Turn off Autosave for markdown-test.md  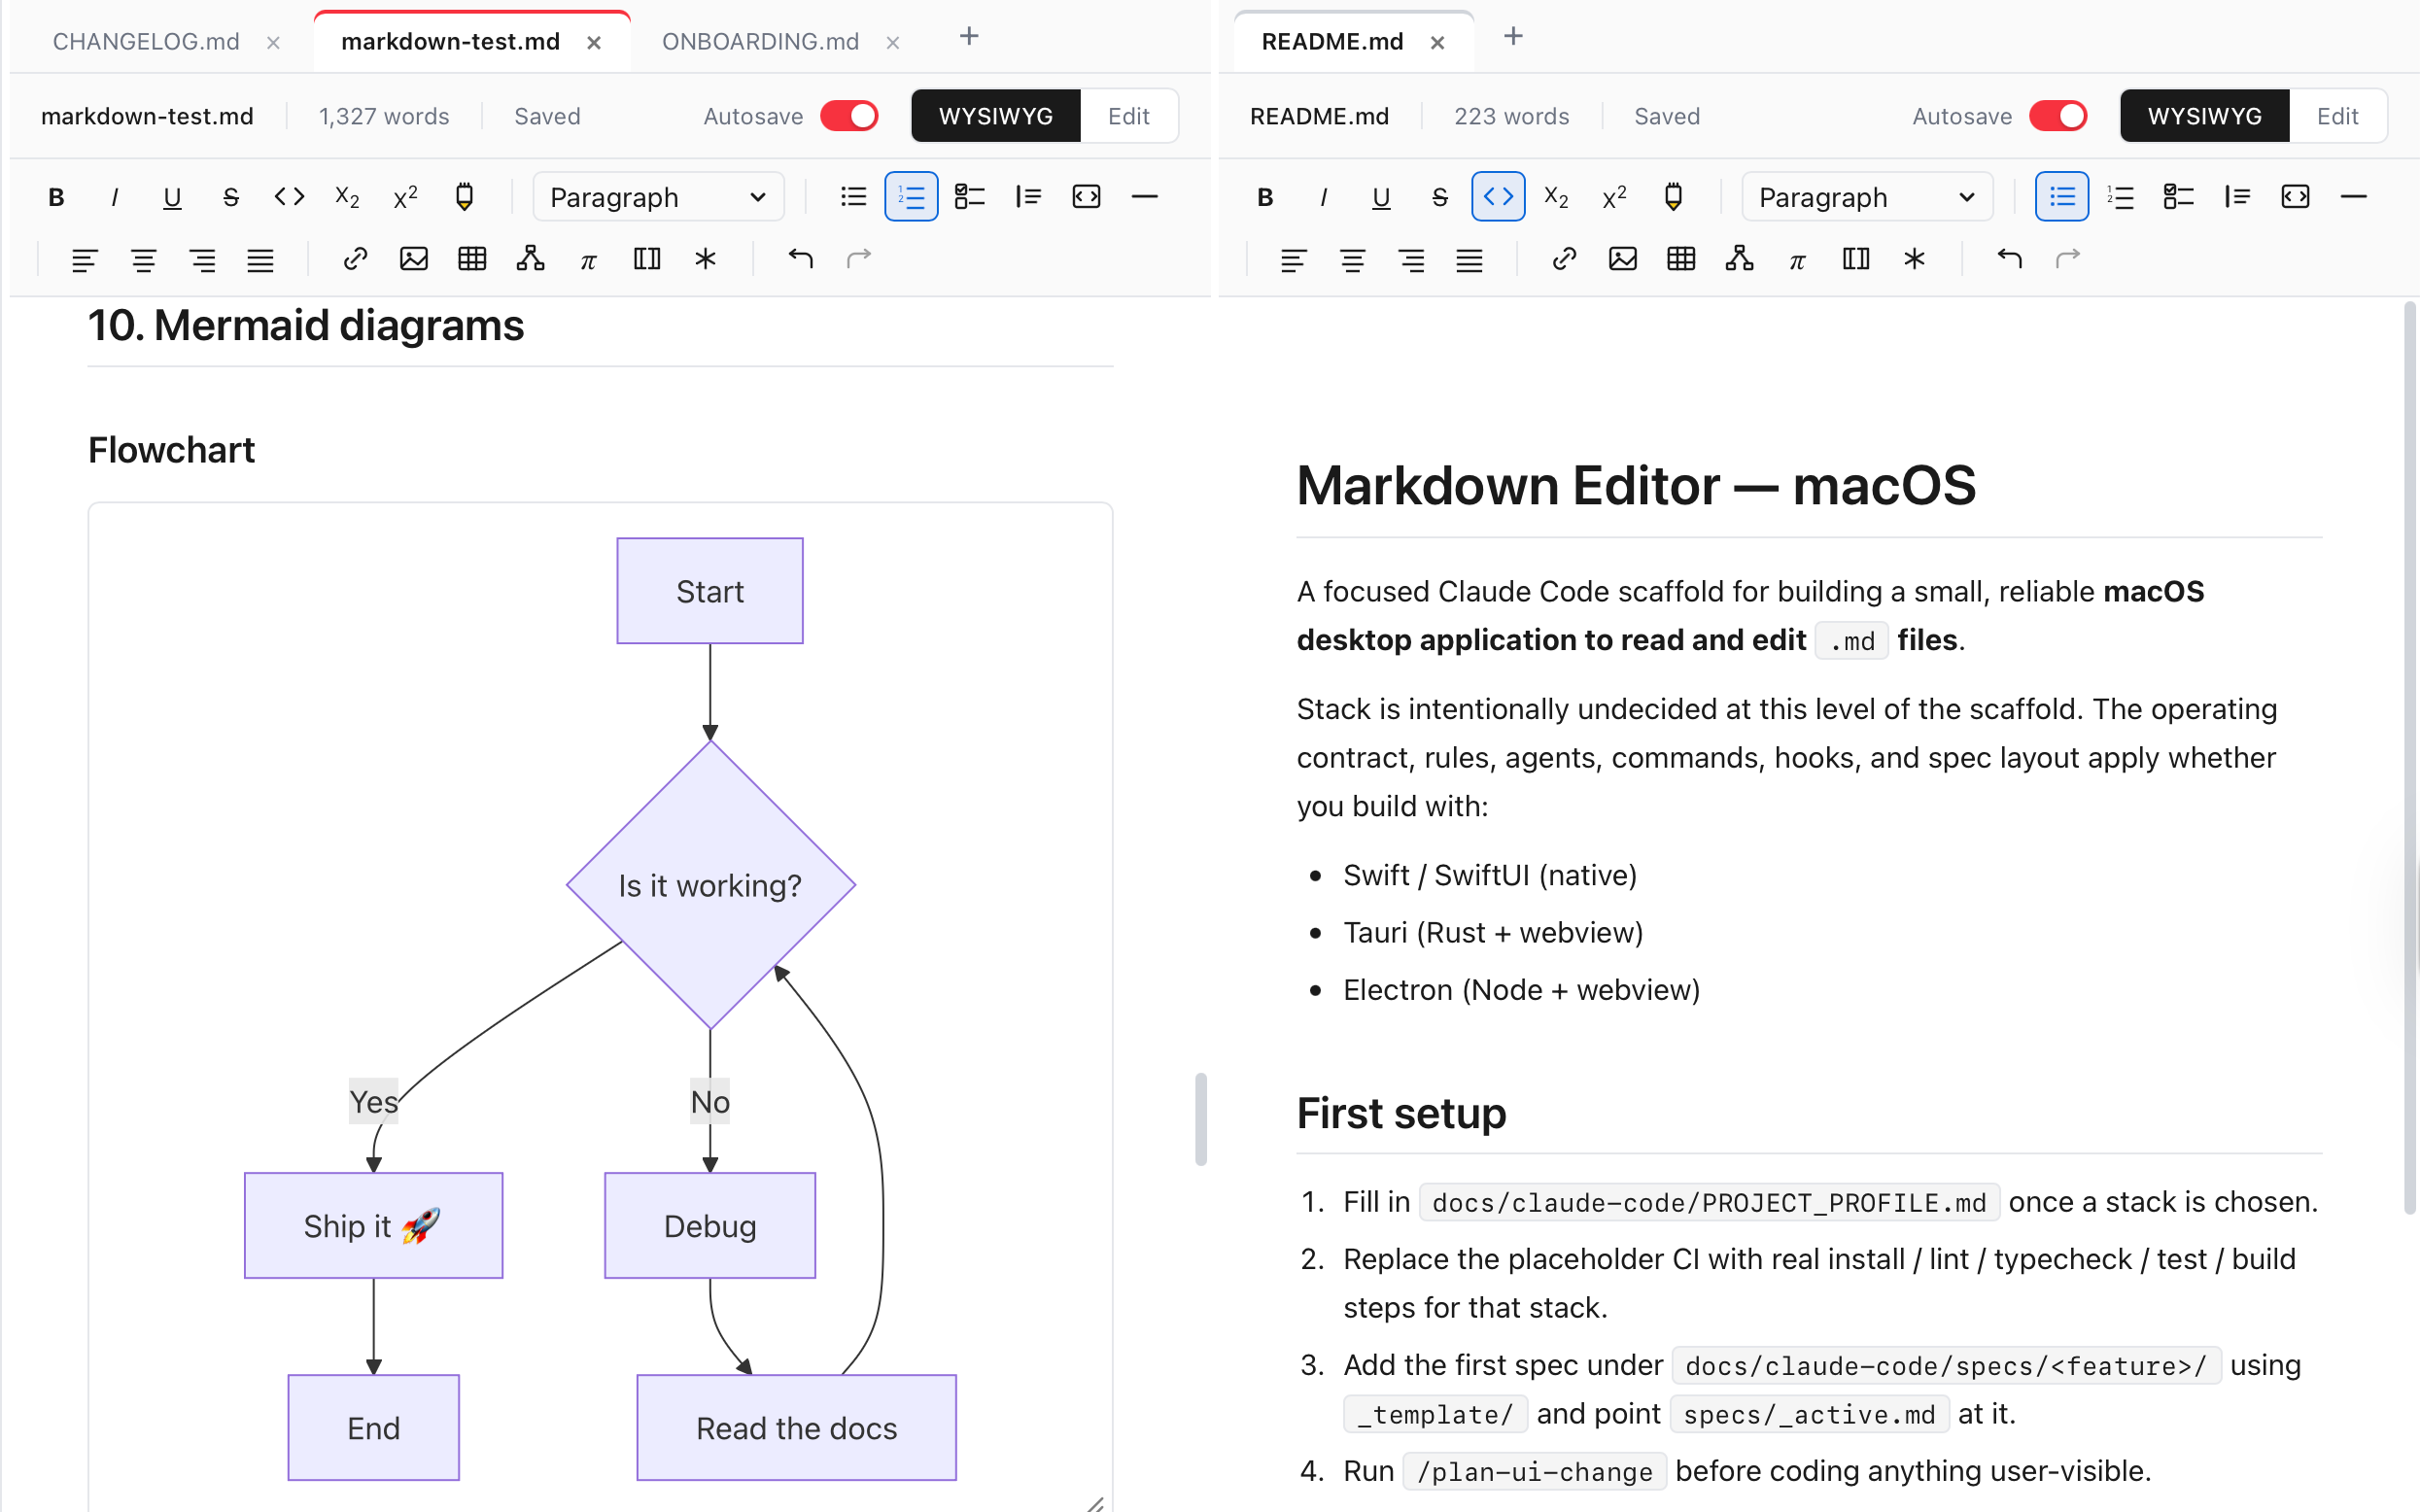pyautogui.click(x=849, y=116)
